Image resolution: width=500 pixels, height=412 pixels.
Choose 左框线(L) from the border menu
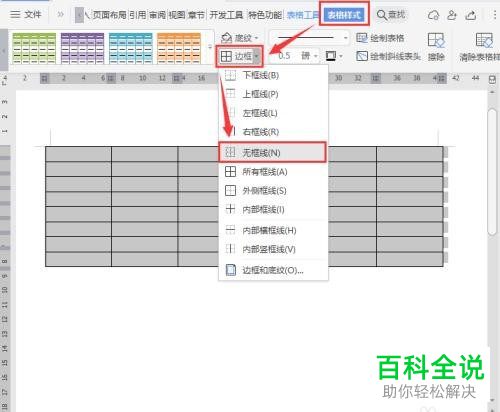273,113
